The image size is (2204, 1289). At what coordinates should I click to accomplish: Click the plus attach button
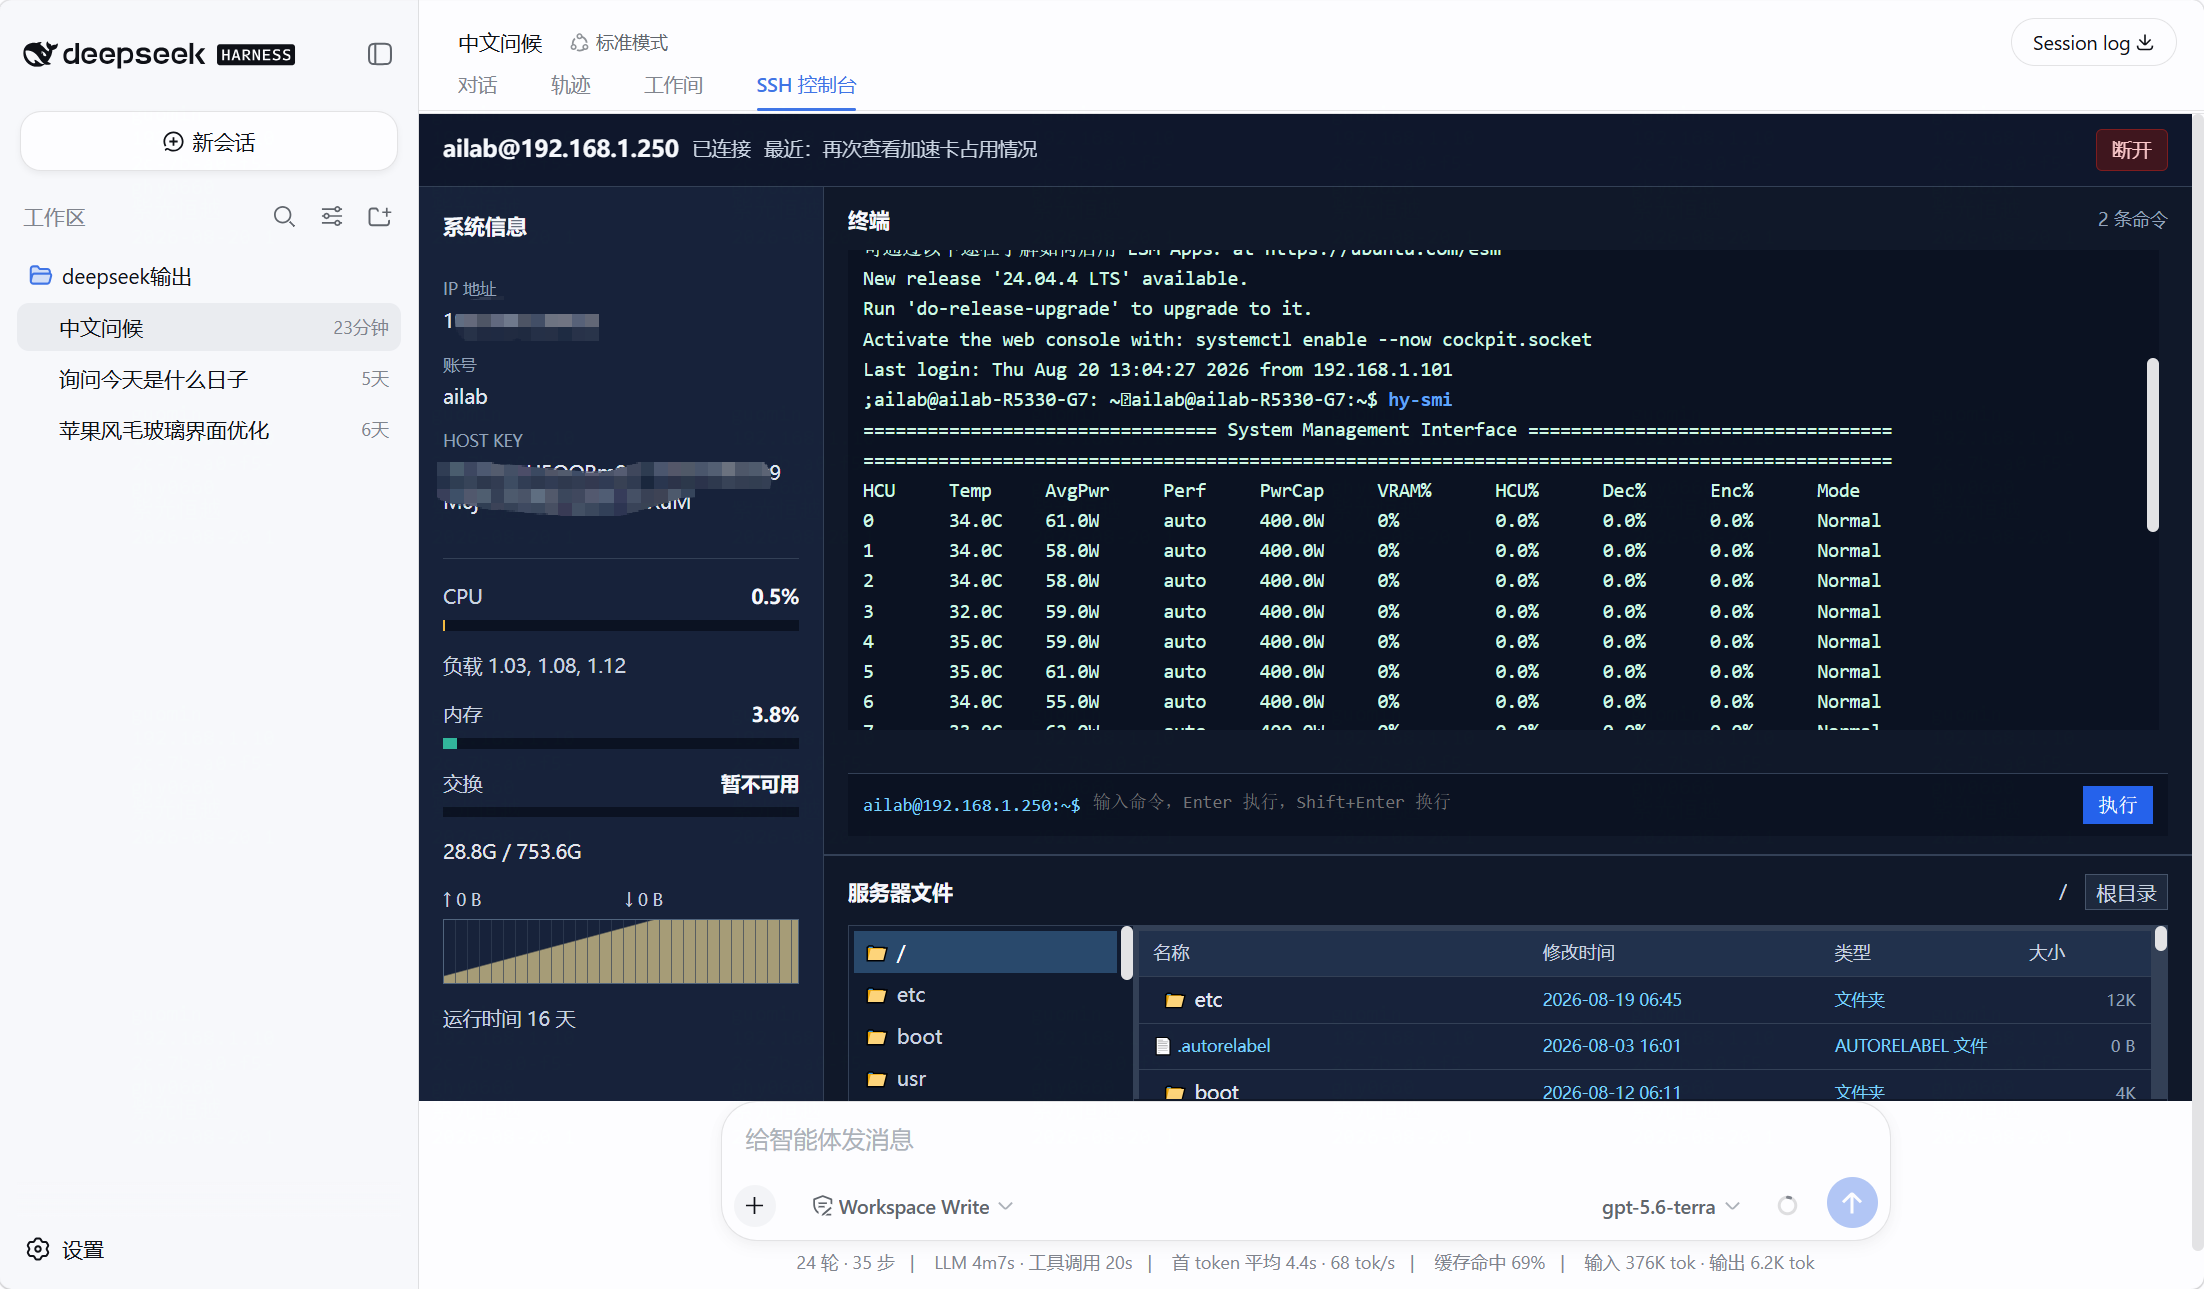coord(755,1206)
